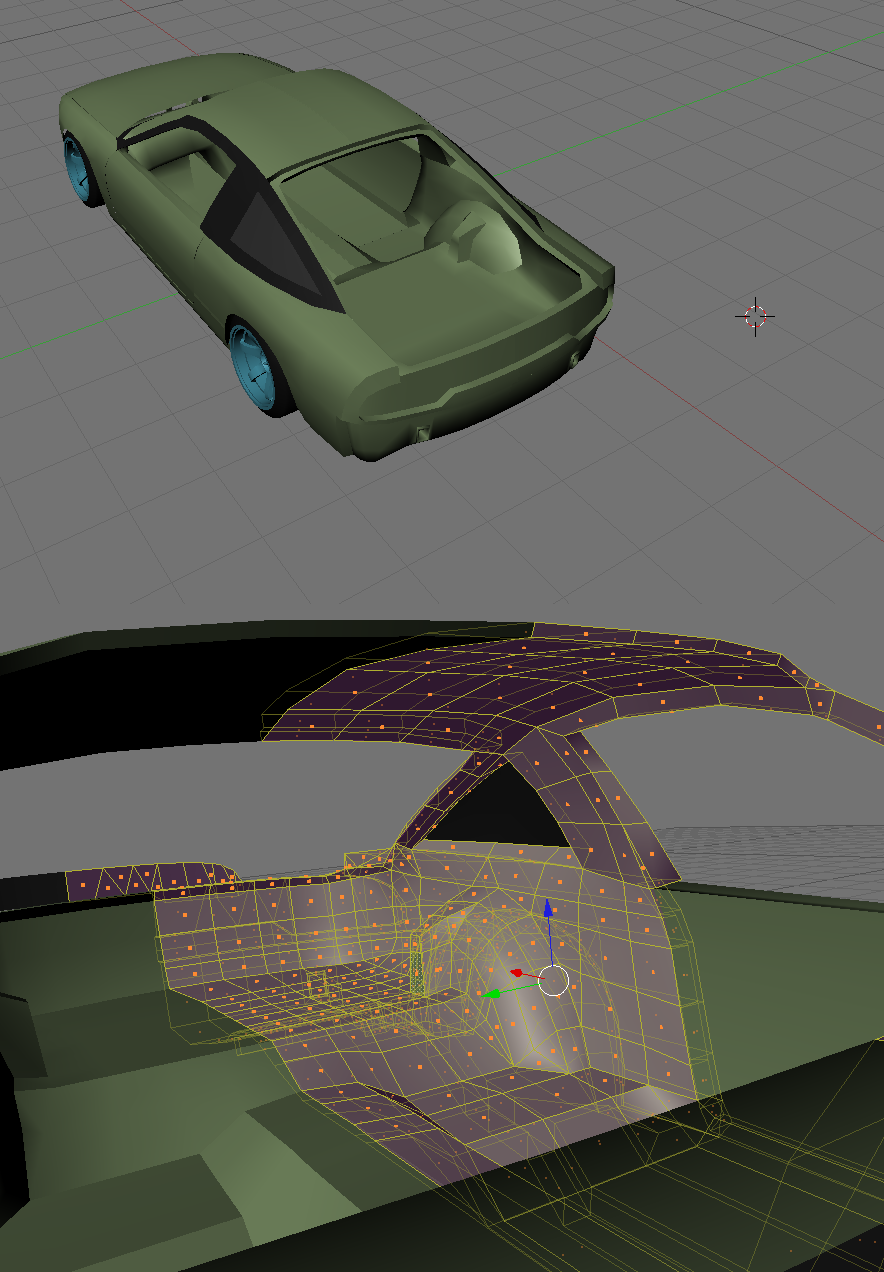Click the 3D cursor crosshair in the upper viewport
This screenshot has width=884, height=1272.
click(x=755, y=317)
